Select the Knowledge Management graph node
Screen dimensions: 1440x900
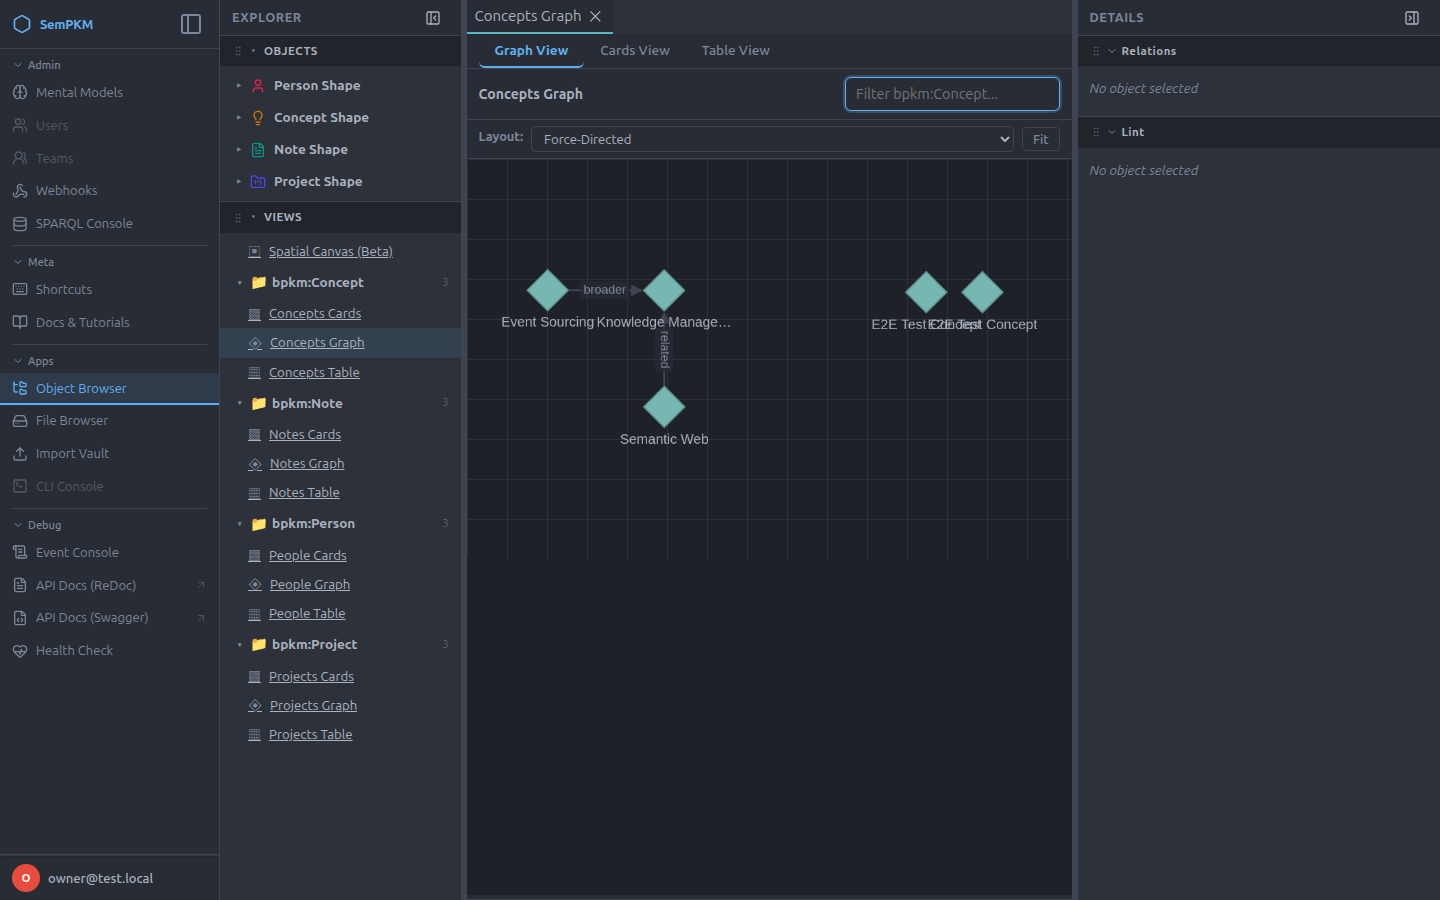coord(664,290)
